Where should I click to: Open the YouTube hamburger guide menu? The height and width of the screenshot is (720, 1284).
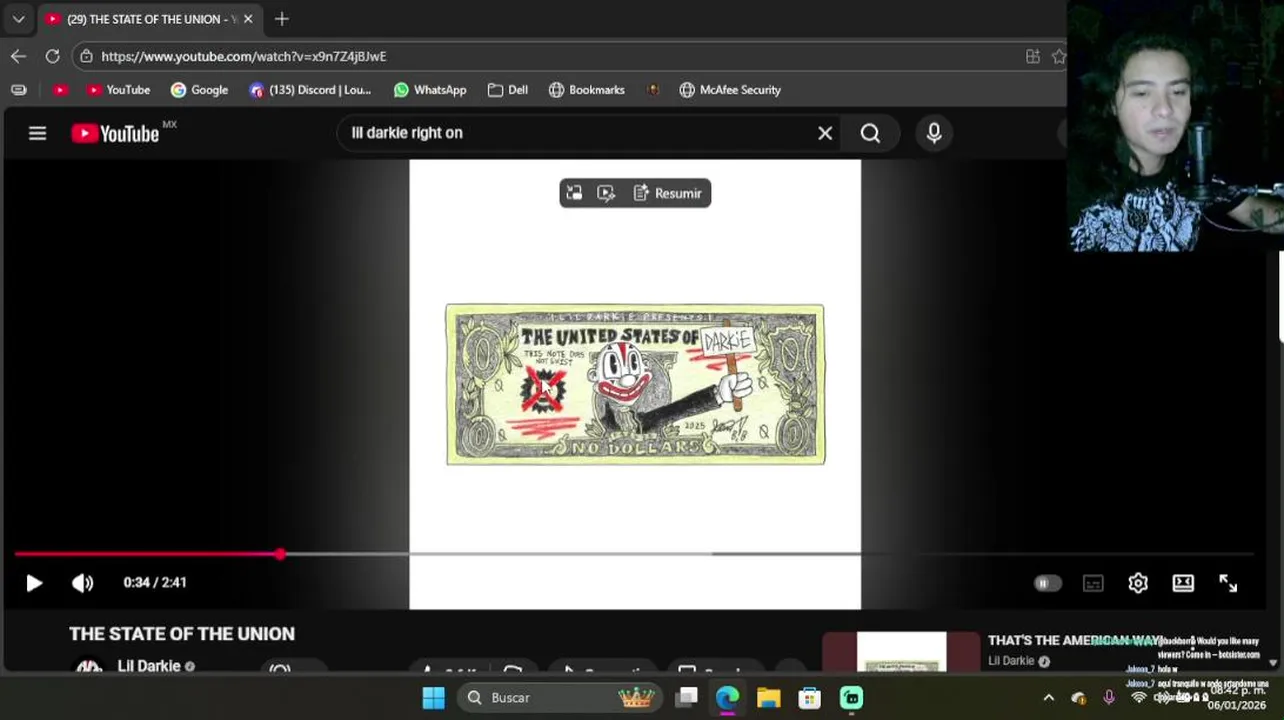tap(37, 133)
